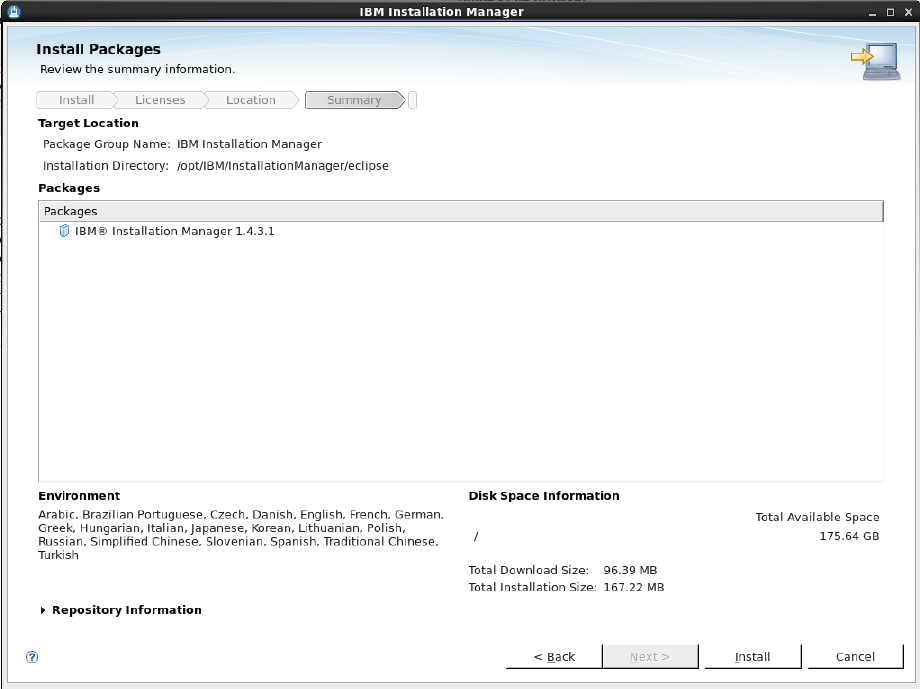Select the Summary step in breadcrumb

click(354, 100)
